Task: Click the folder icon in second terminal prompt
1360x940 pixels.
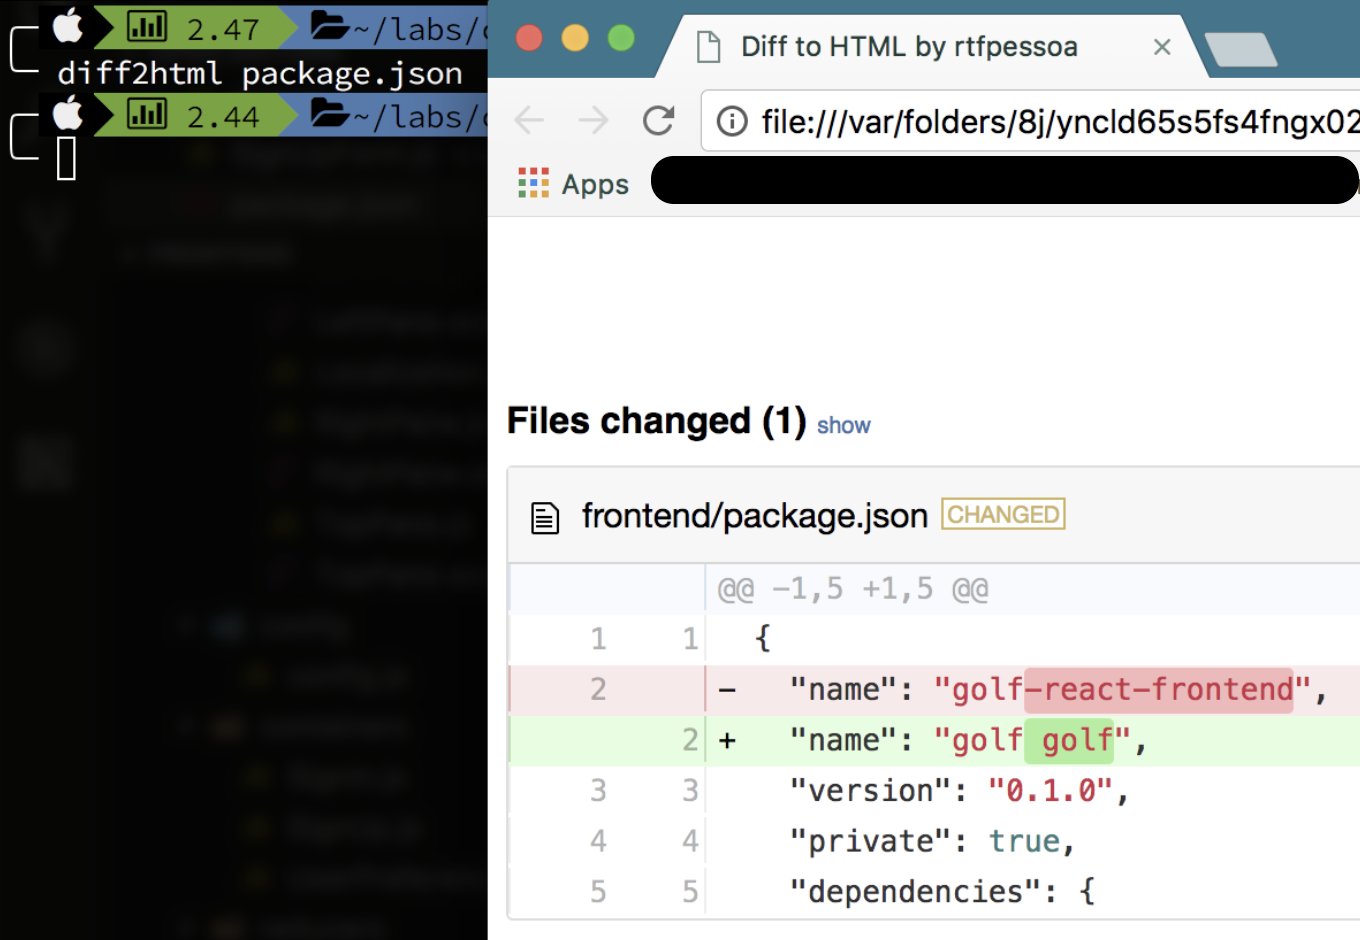Action: 329,112
